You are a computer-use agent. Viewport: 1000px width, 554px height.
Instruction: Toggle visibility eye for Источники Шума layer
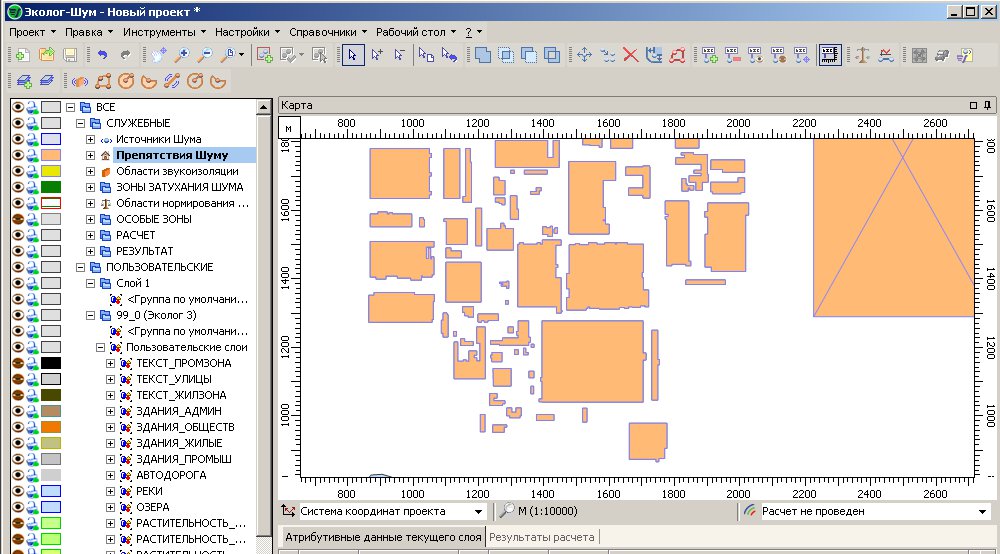(x=17, y=139)
